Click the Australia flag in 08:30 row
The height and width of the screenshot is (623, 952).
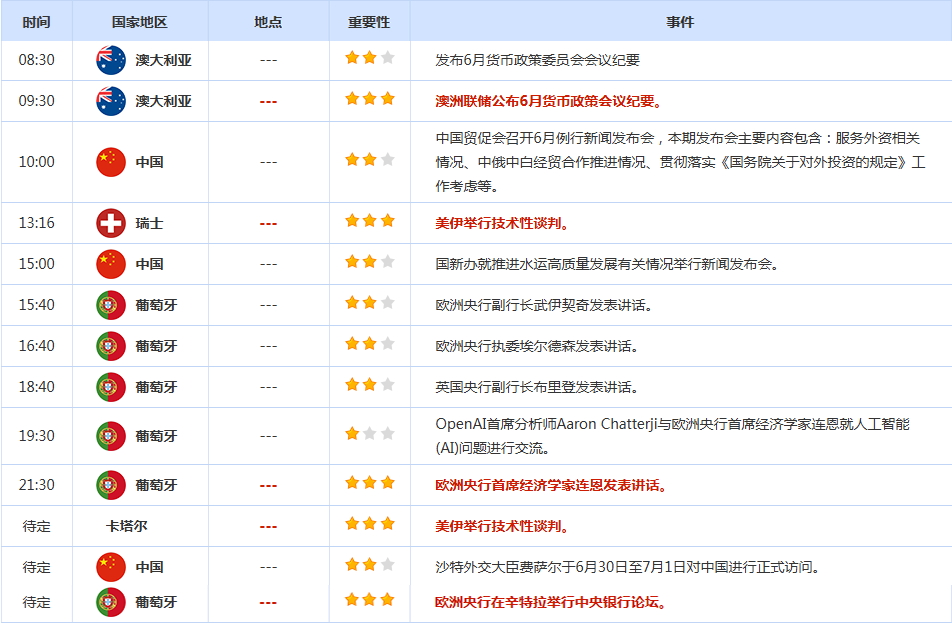[x=111, y=60]
